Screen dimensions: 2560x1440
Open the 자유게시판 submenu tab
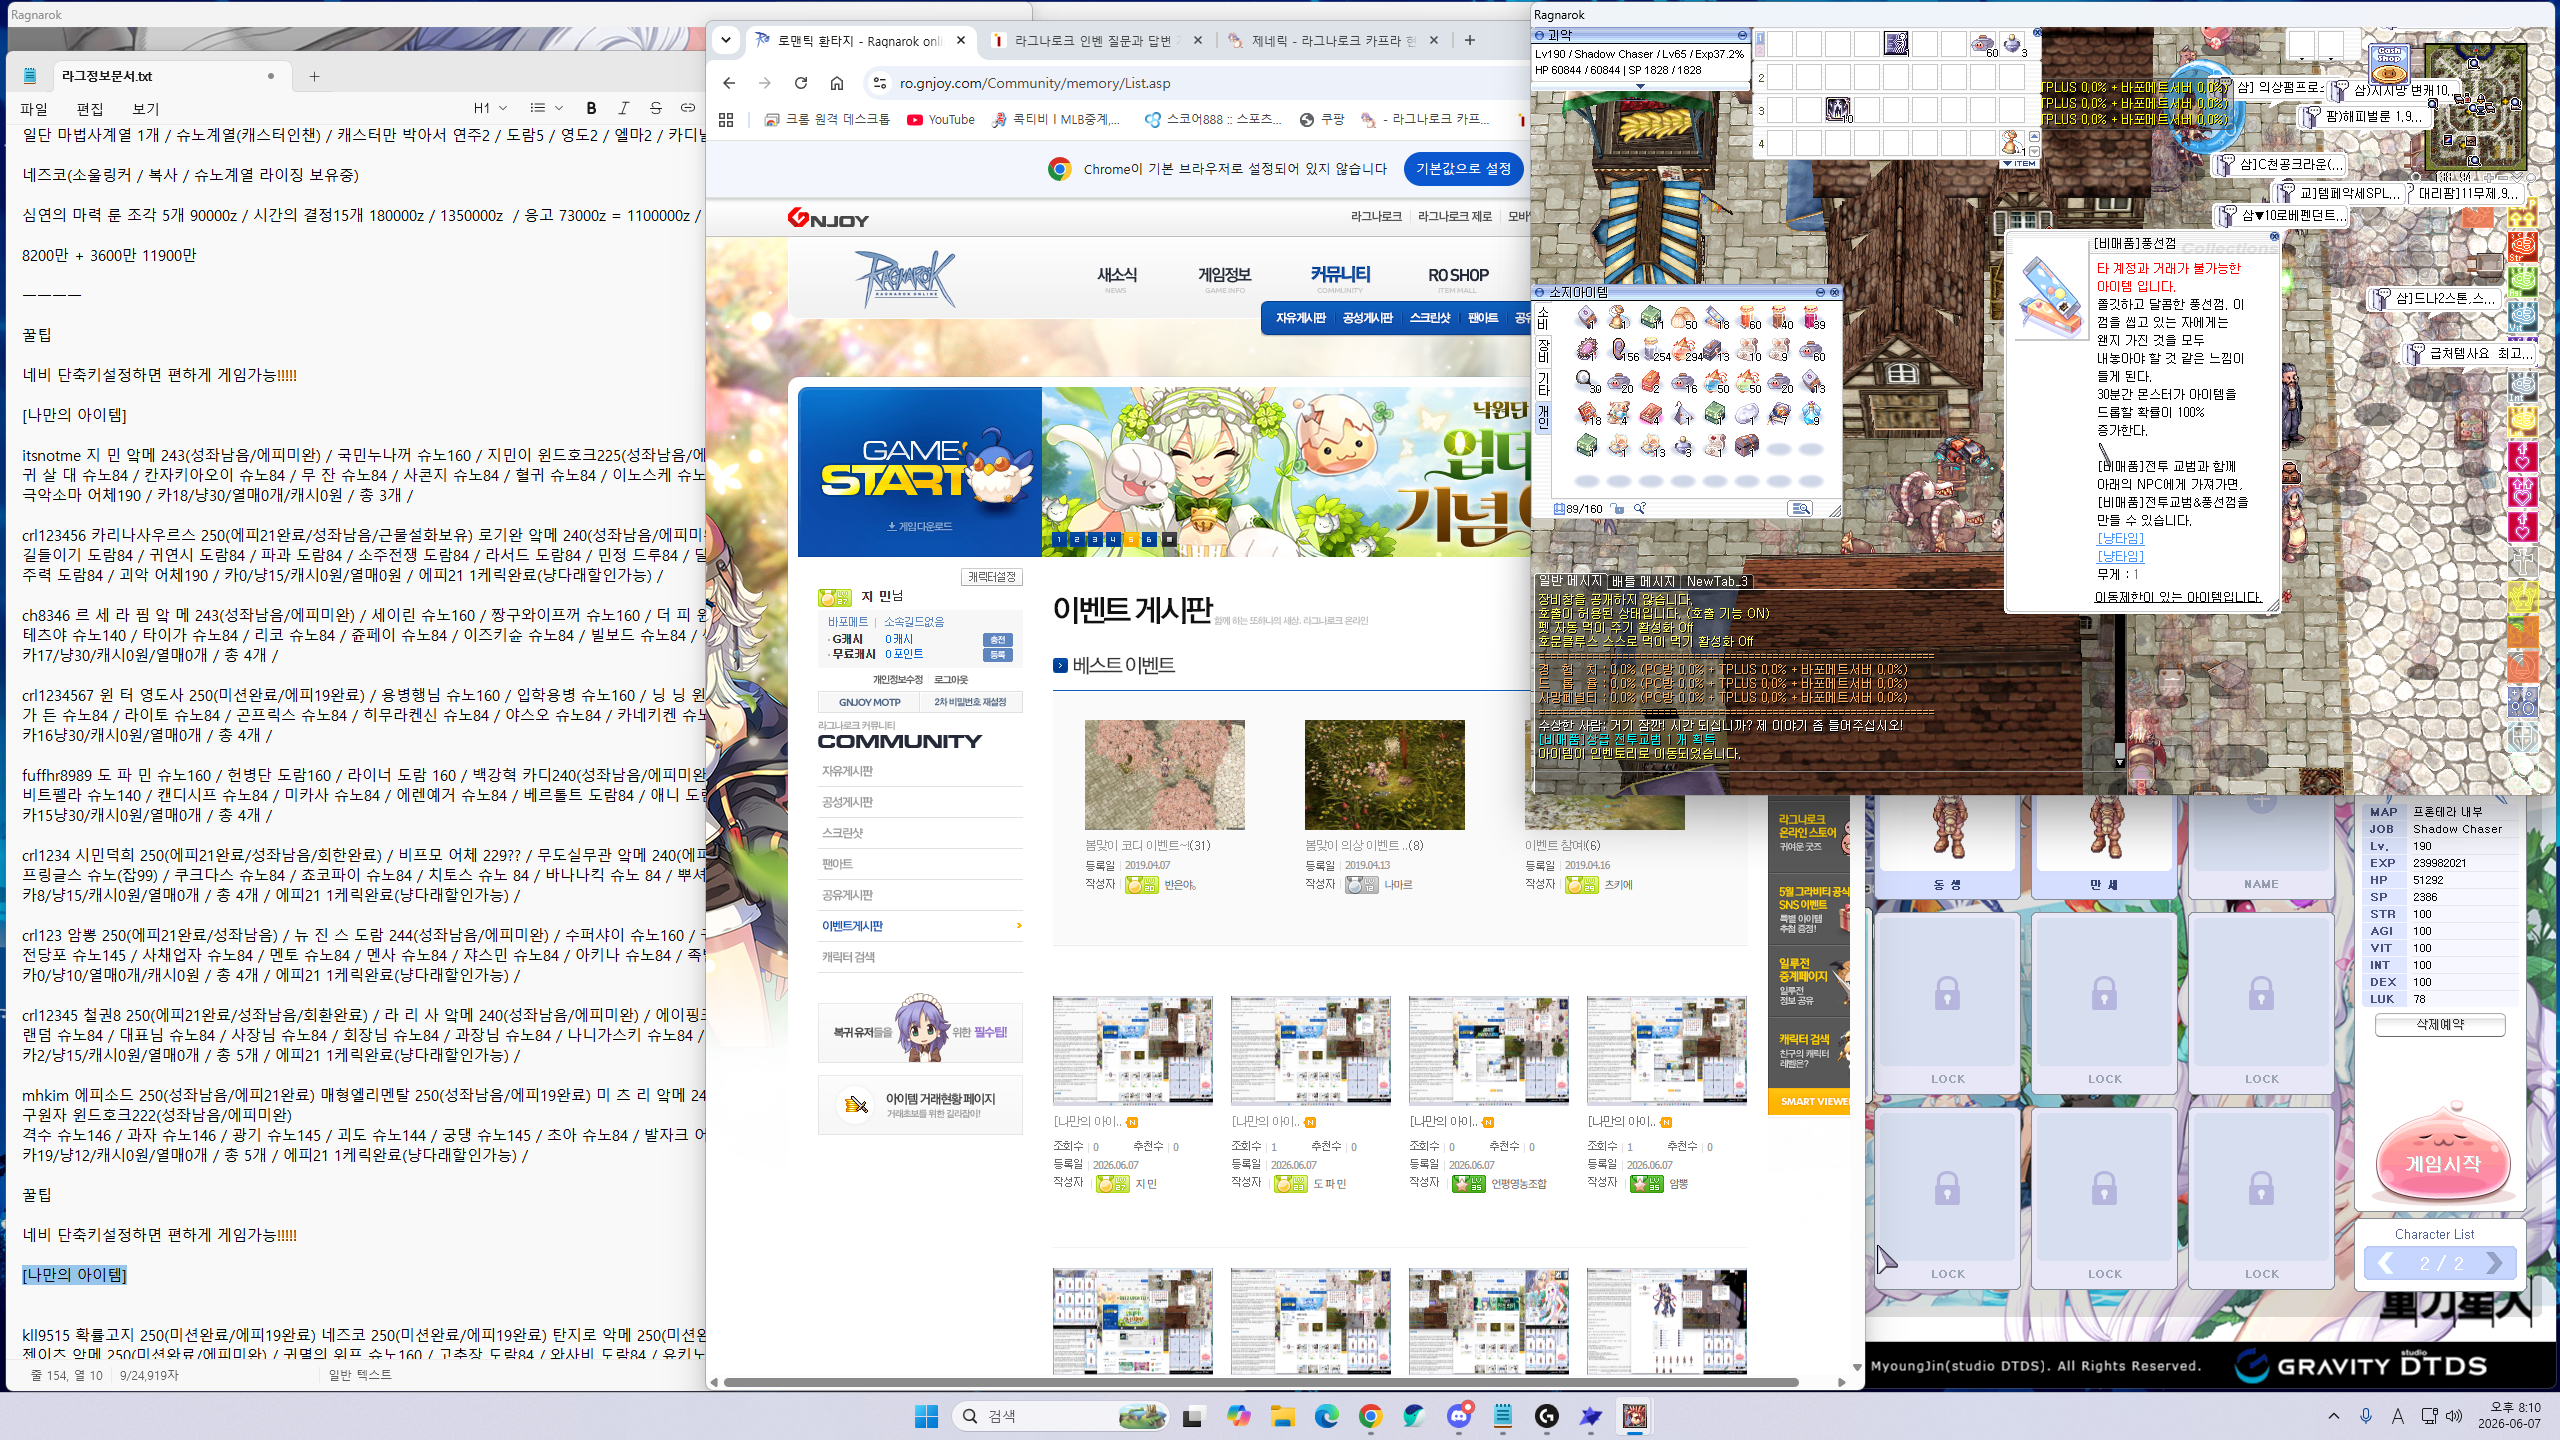[x=1300, y=318]
